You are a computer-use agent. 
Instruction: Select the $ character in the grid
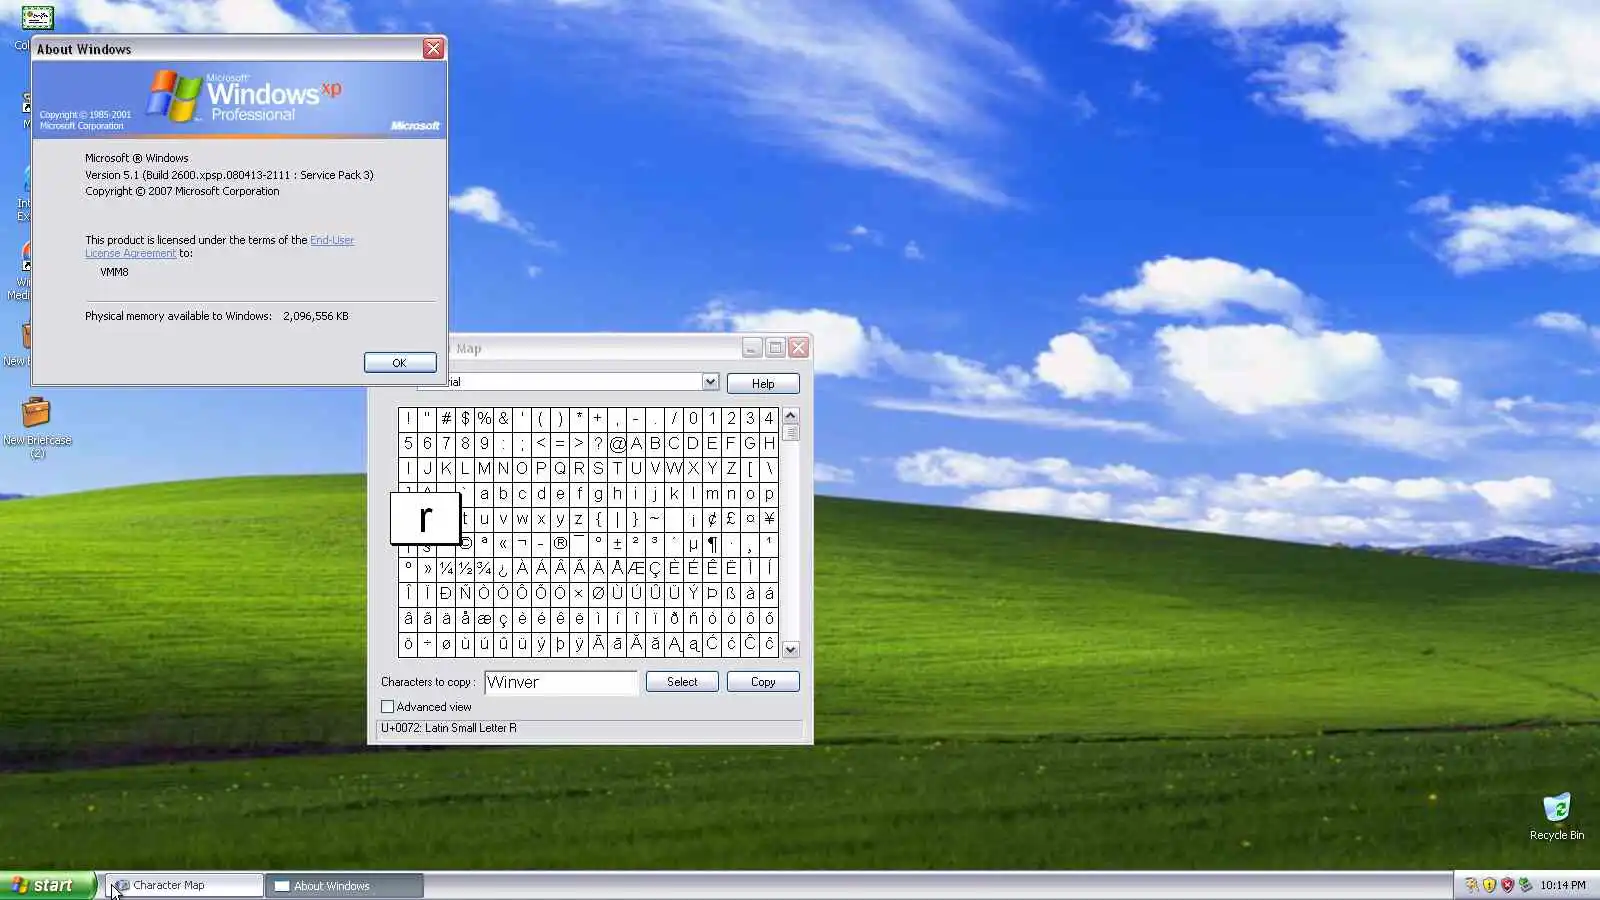[465, 418]
